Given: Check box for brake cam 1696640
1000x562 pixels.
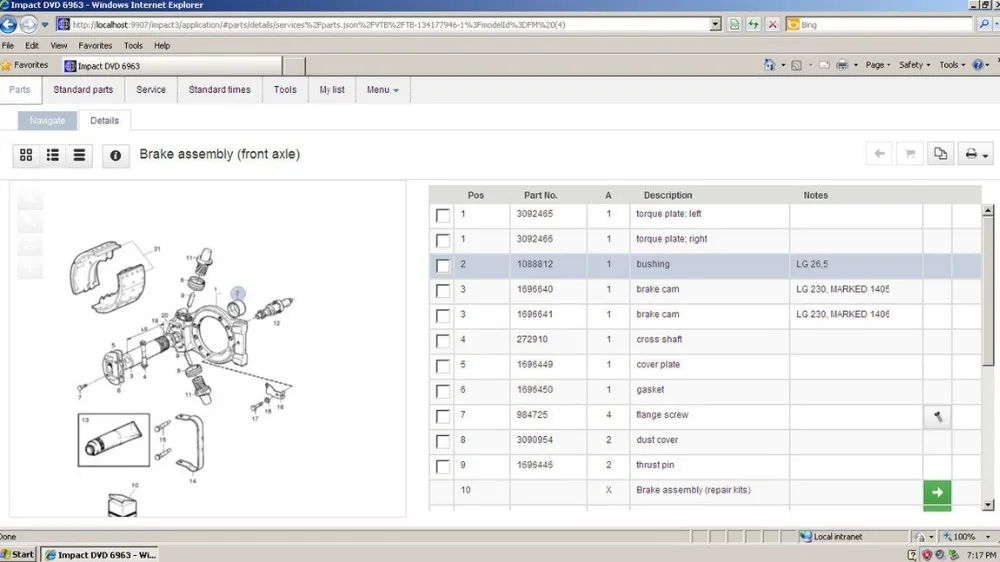Looking at the screenshot, I should (x=443, y=291).
